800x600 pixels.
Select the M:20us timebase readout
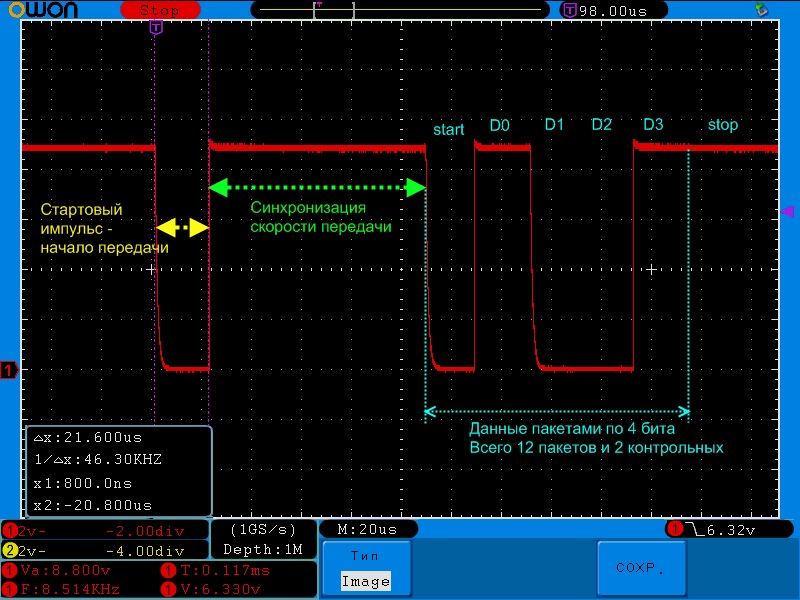367,530
